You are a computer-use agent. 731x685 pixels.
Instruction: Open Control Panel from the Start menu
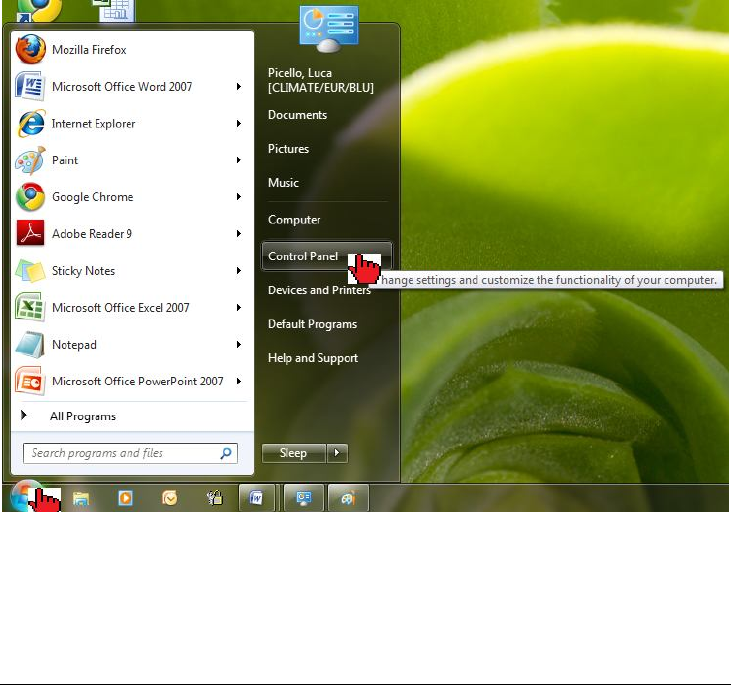303,256
